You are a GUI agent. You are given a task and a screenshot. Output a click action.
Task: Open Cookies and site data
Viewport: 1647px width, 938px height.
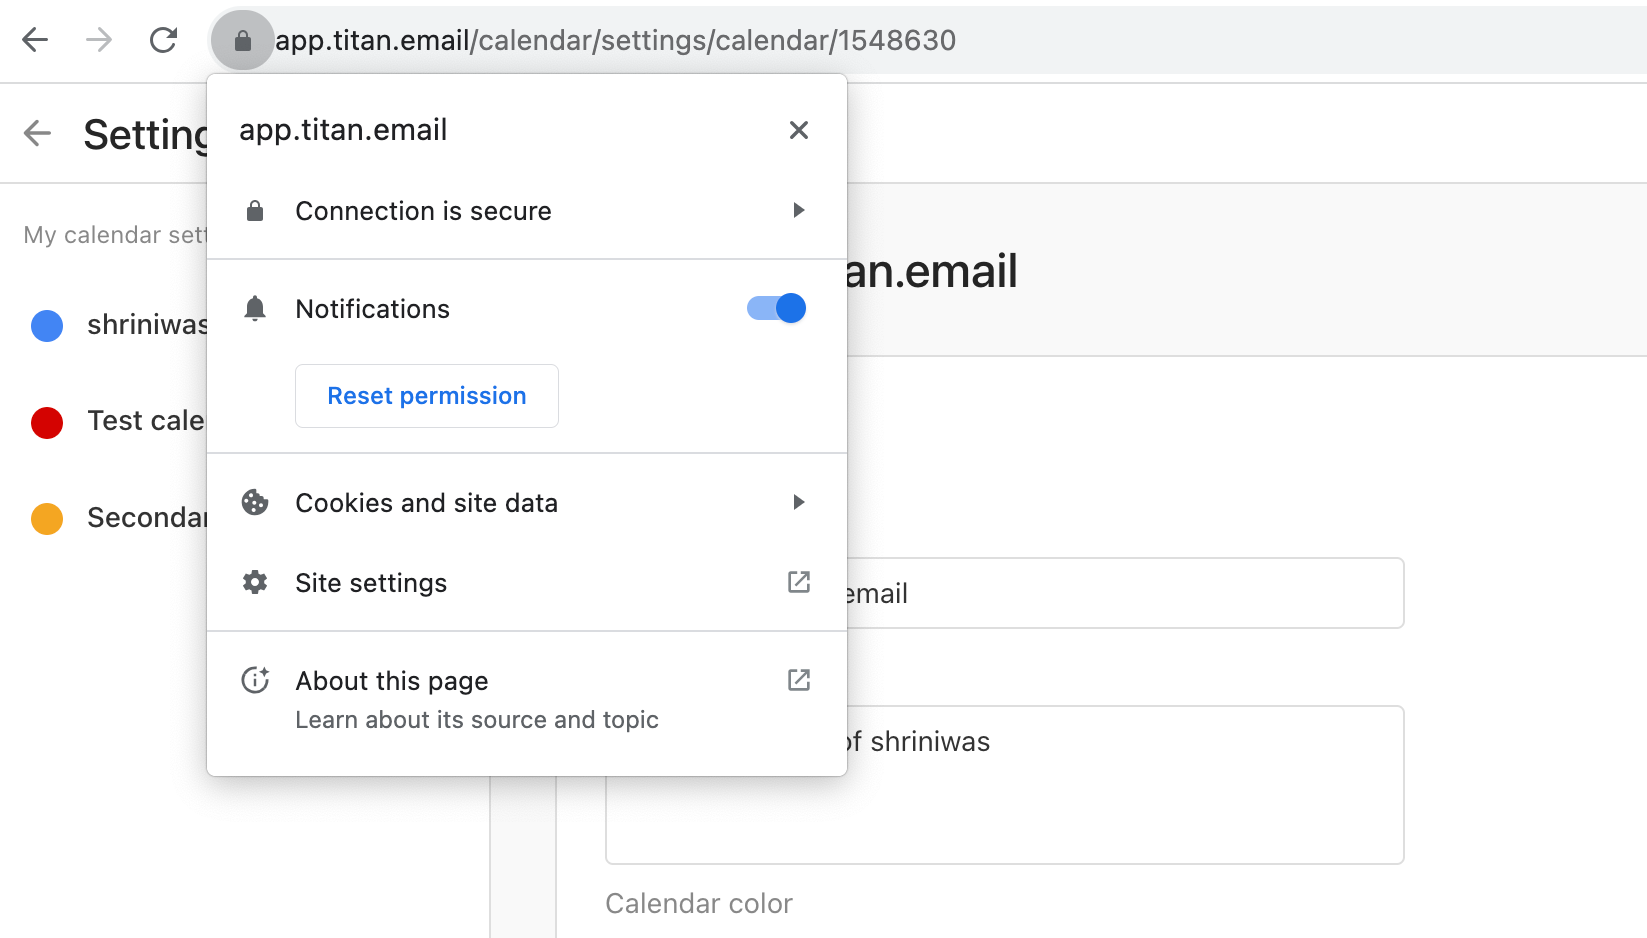coord(527,502)
